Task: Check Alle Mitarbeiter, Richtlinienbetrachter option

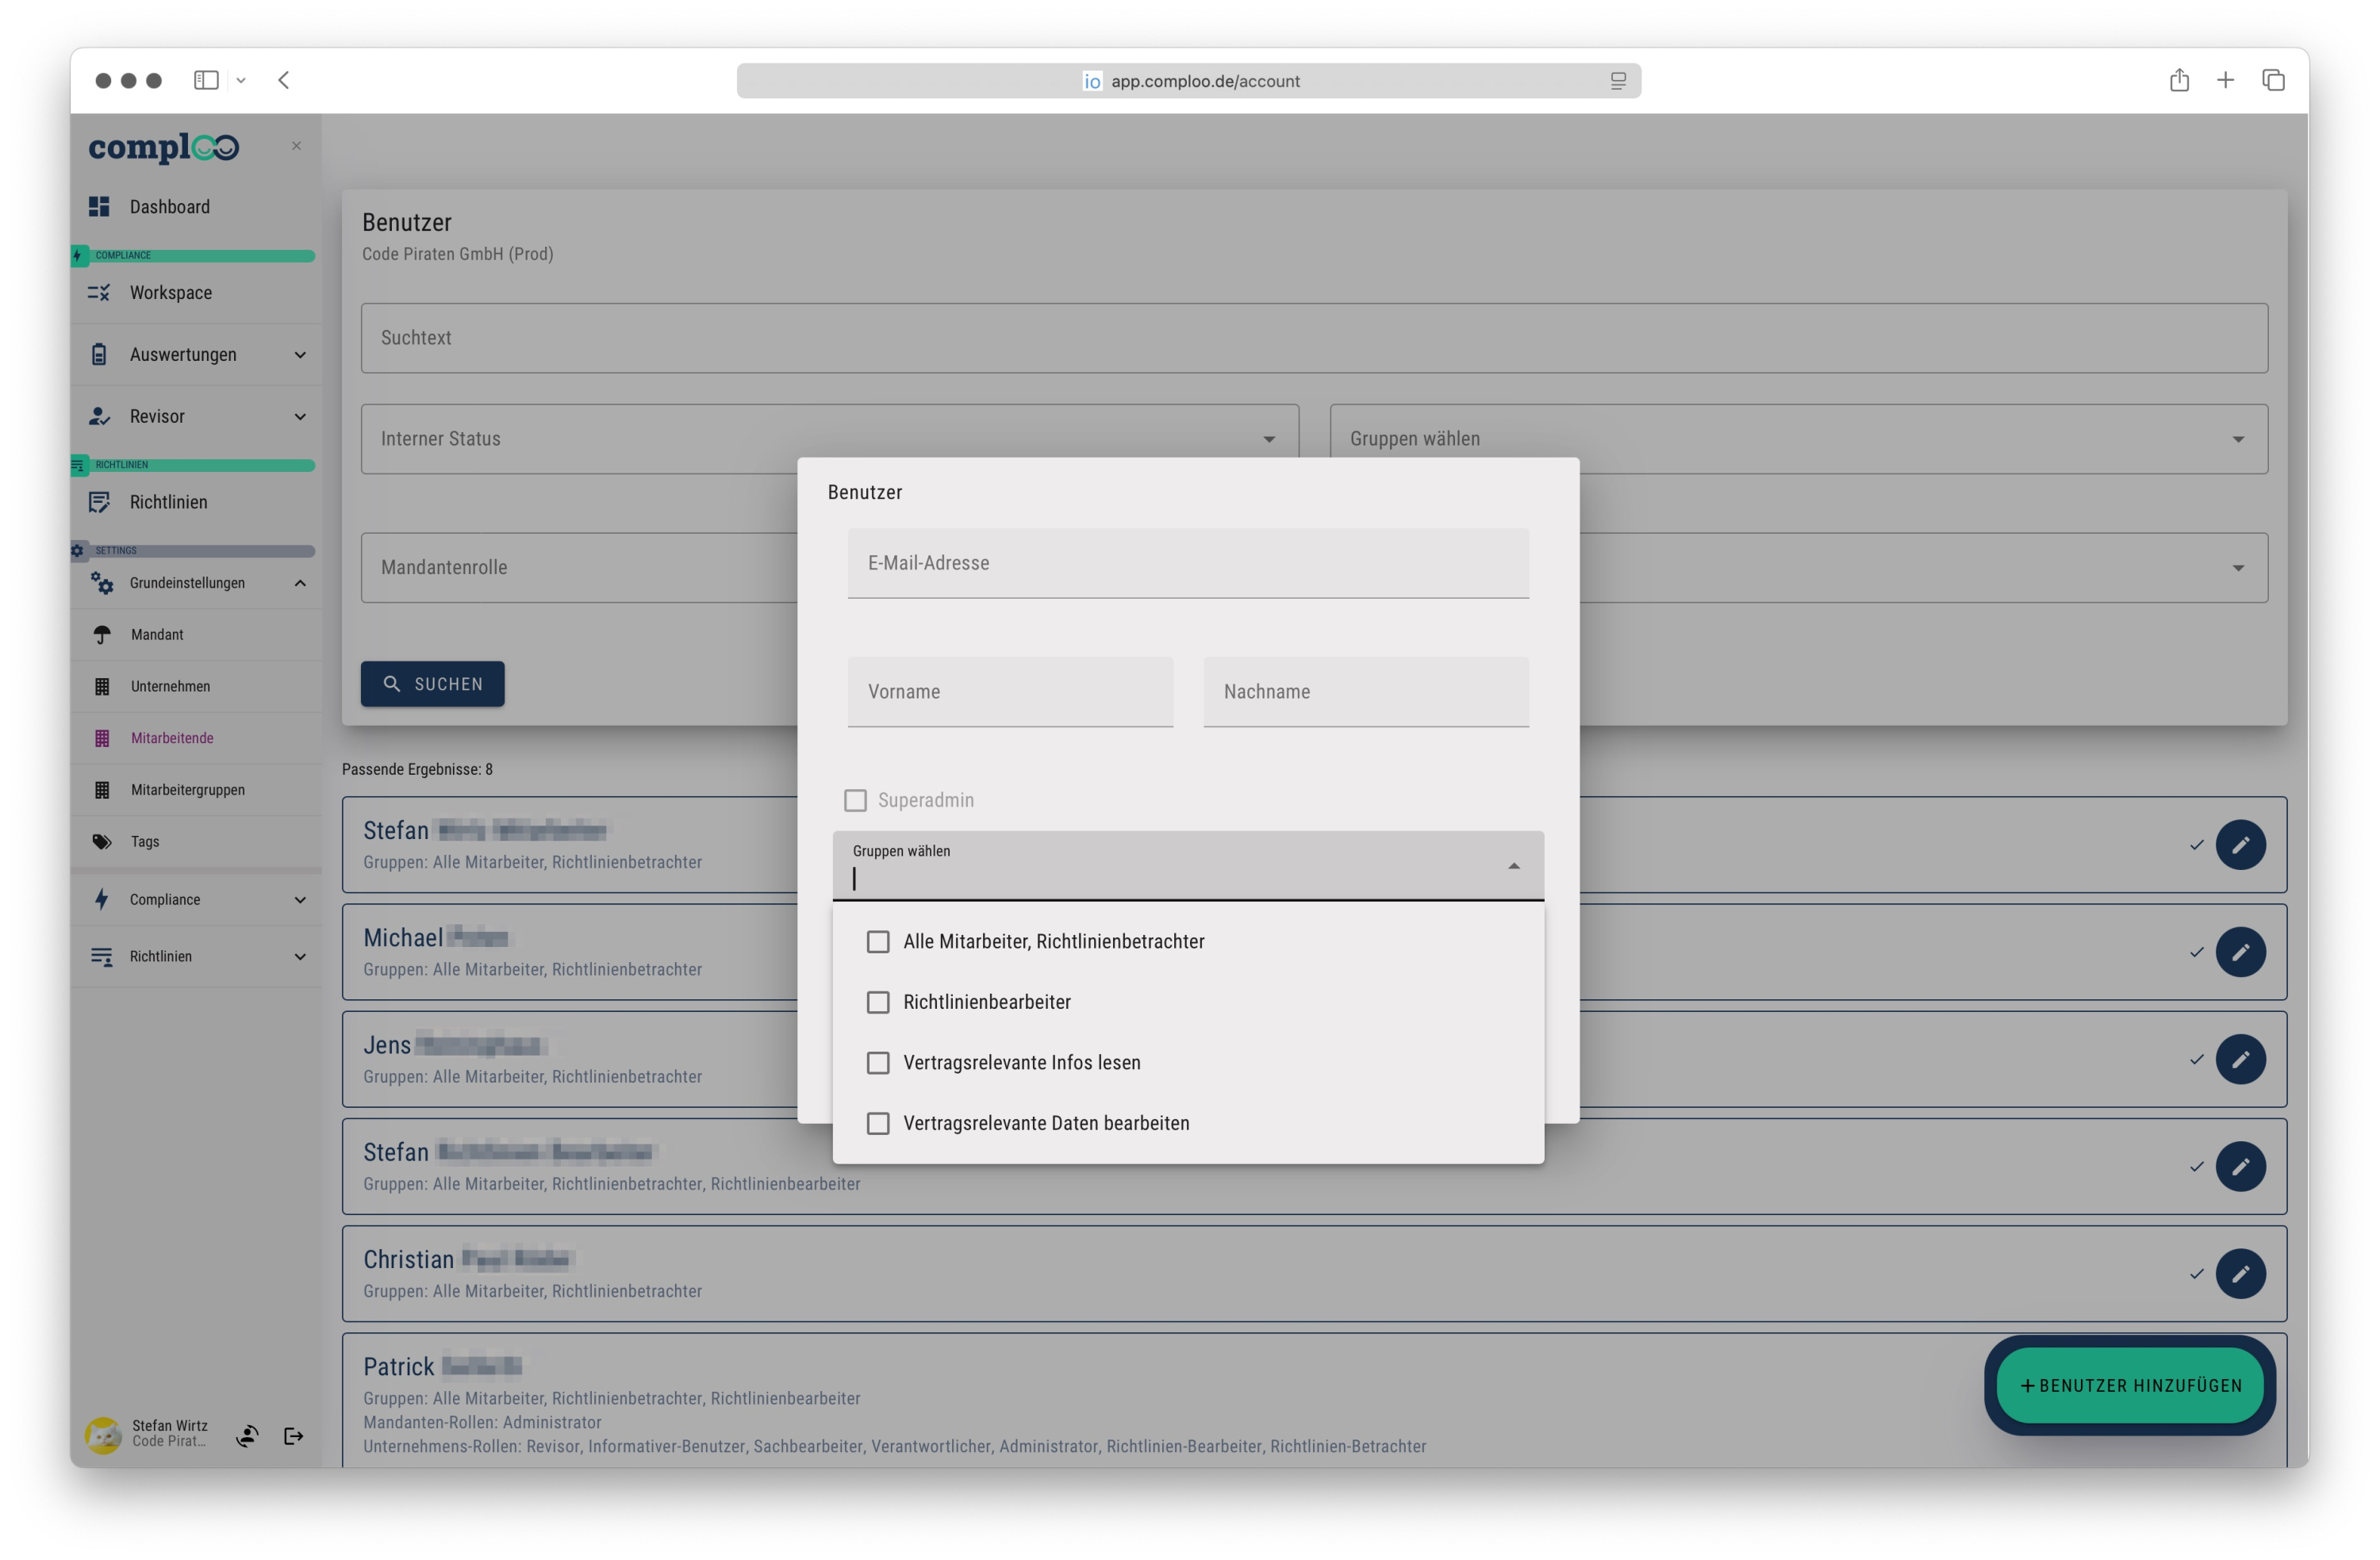Action: pyautogui.click(x=878, y=942)
